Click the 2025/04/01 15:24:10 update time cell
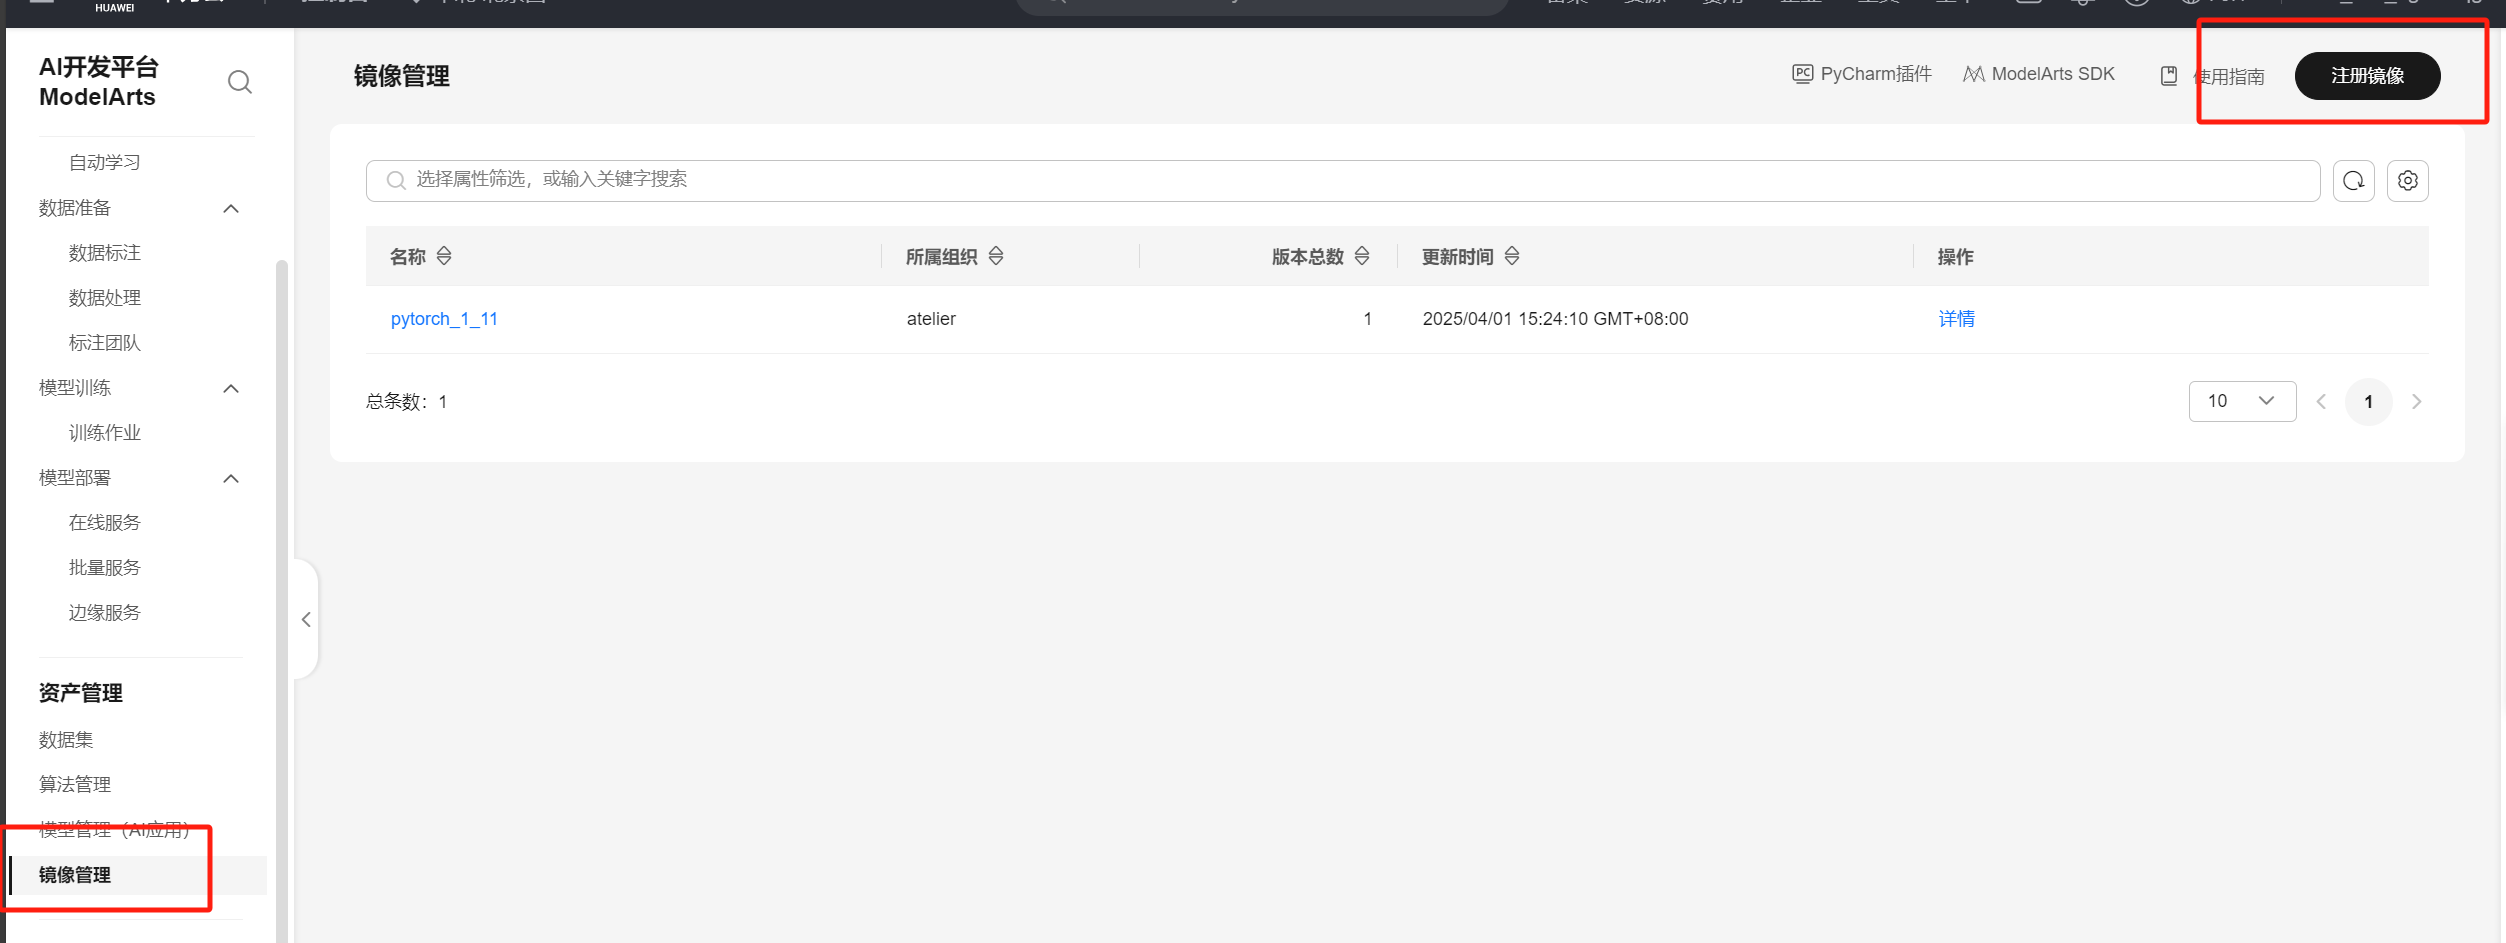Screen dimensions: 2506x943 [x=1555, y=319]
